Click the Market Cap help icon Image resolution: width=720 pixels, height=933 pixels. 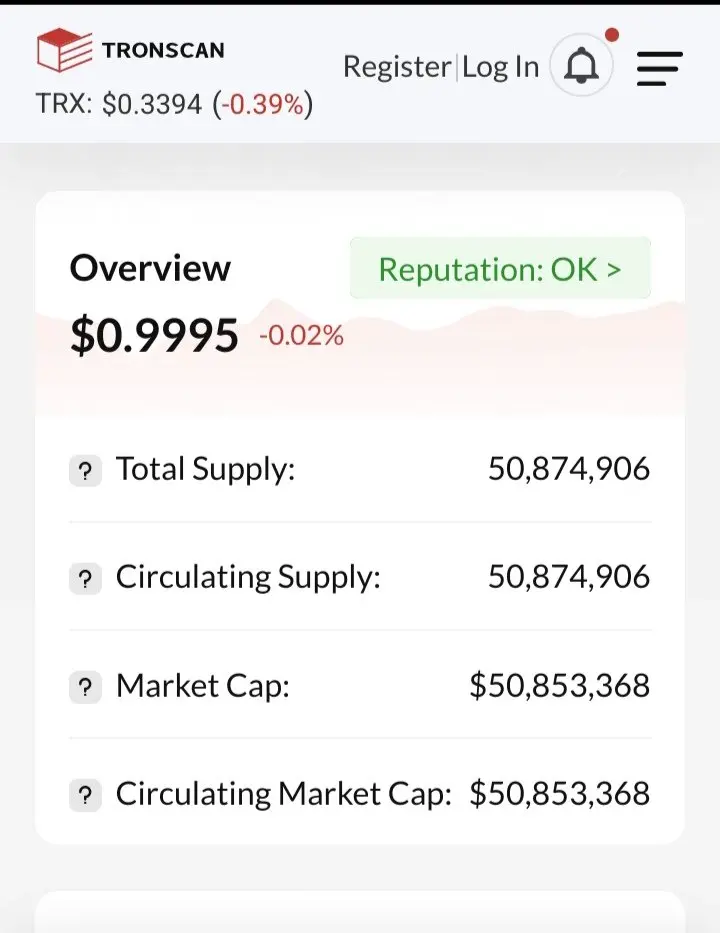pos(85,687)
